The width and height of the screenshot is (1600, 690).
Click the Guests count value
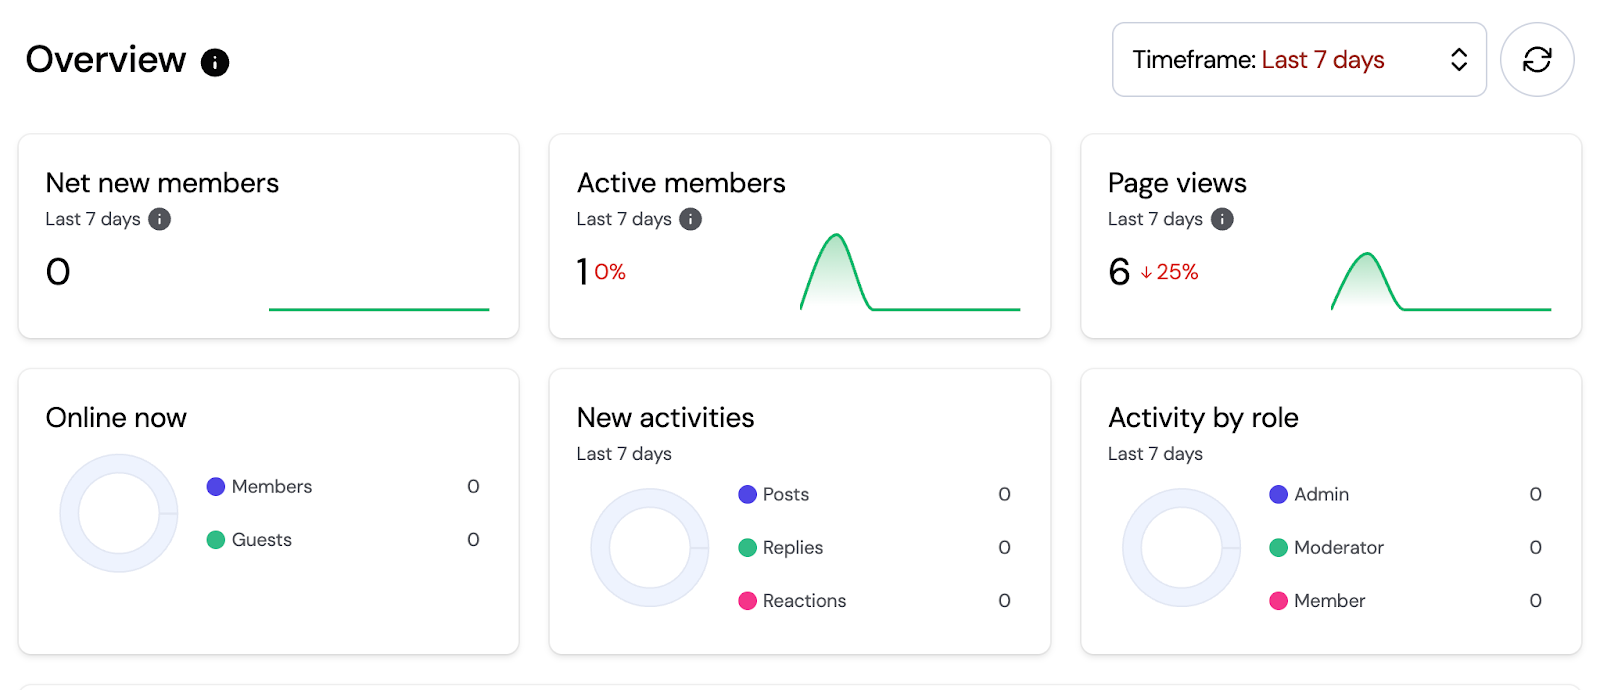[473, 540]
